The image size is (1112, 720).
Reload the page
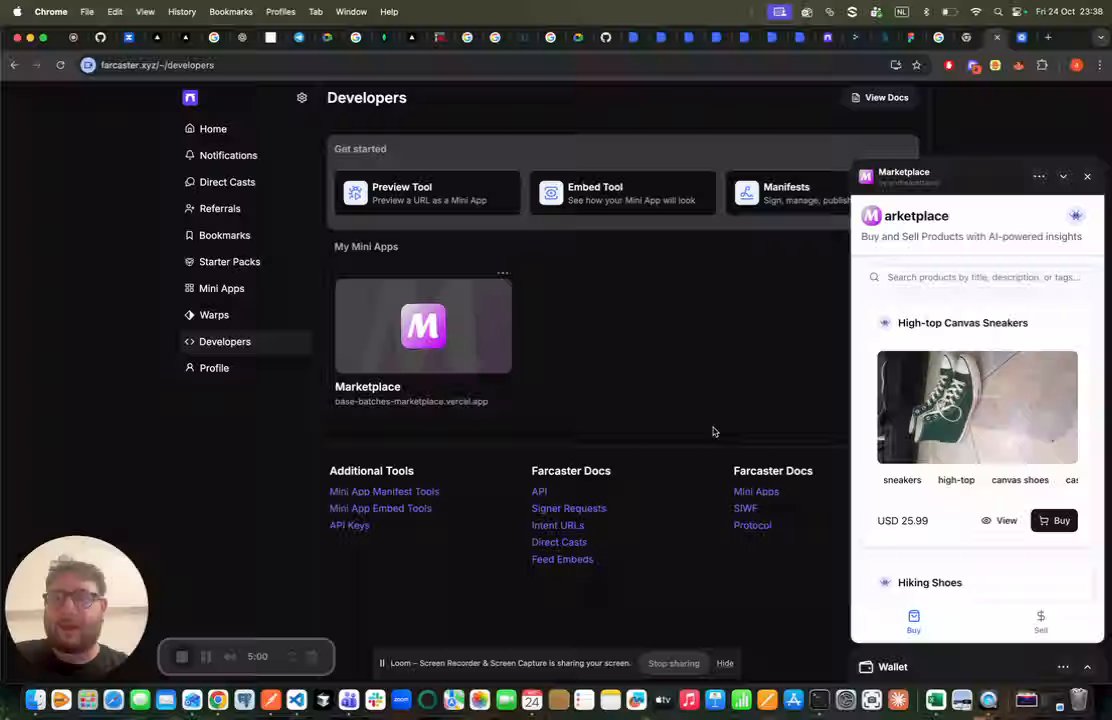click(x=60, y=65)
